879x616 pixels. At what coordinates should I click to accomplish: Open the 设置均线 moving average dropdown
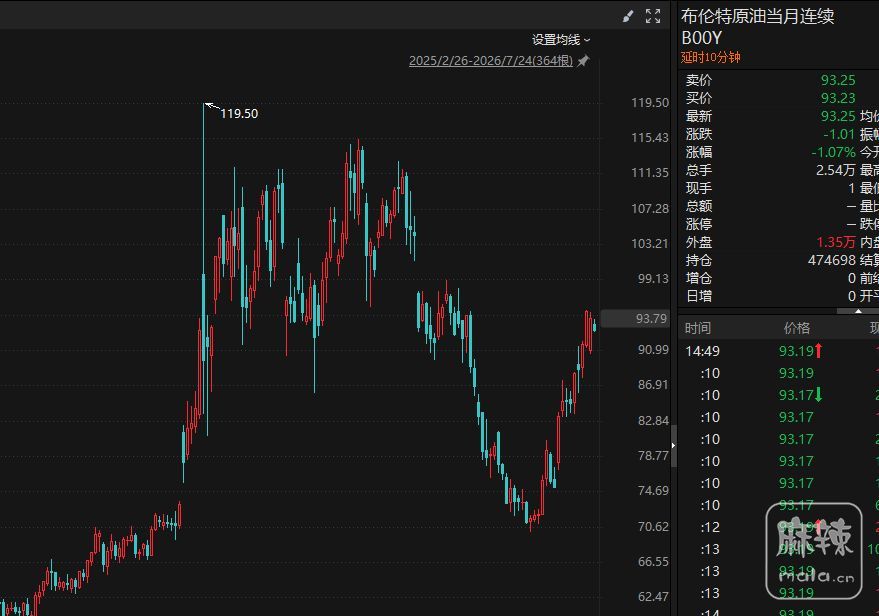tap(561, 40)
